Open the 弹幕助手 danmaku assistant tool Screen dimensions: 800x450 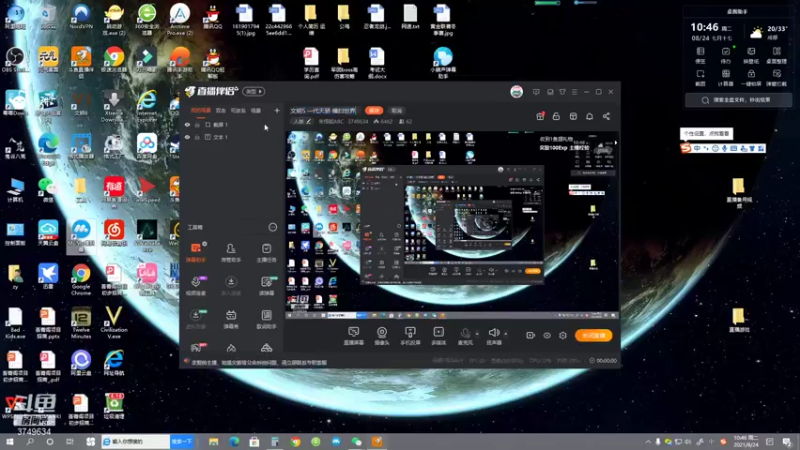(196, 253)
